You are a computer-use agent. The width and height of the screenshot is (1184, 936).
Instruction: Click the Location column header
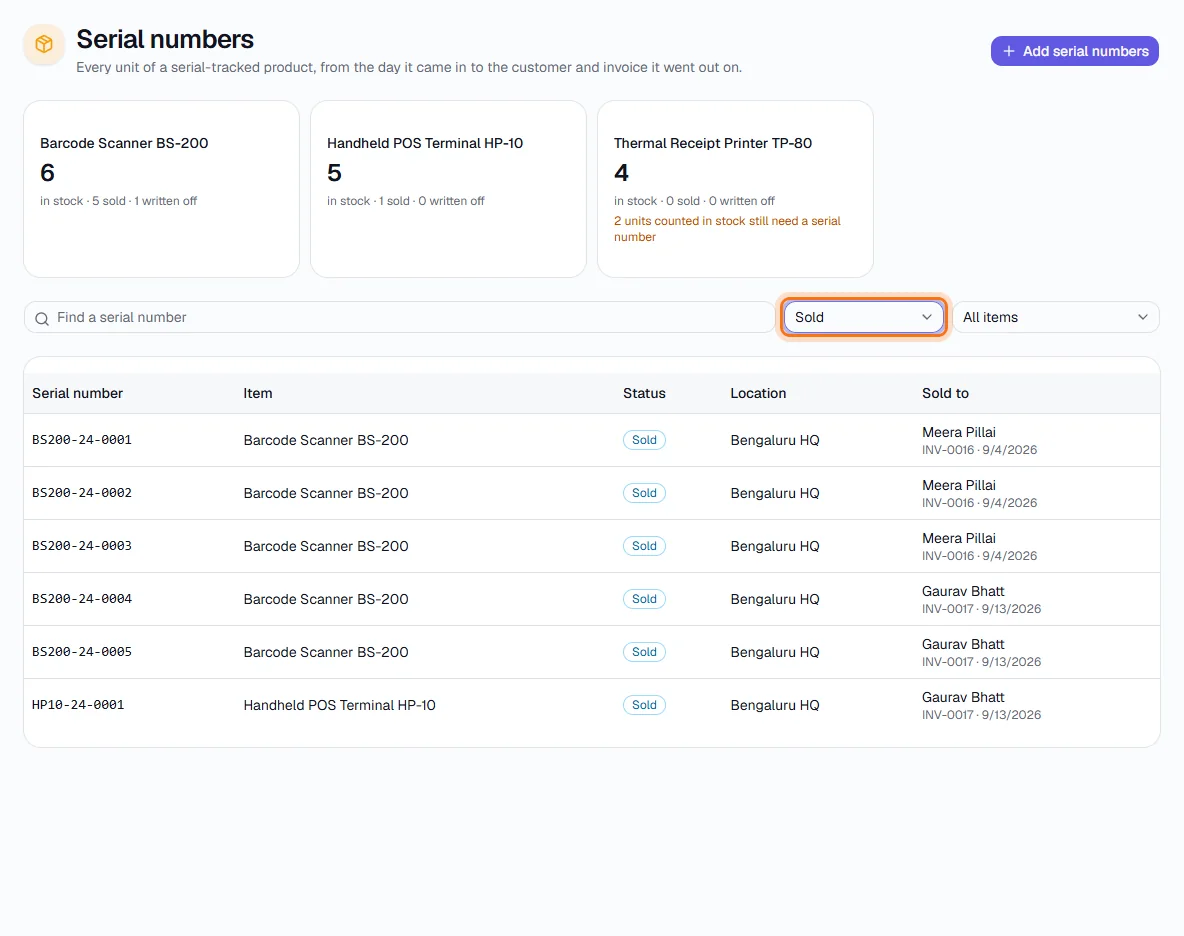[x=758, y=393]
